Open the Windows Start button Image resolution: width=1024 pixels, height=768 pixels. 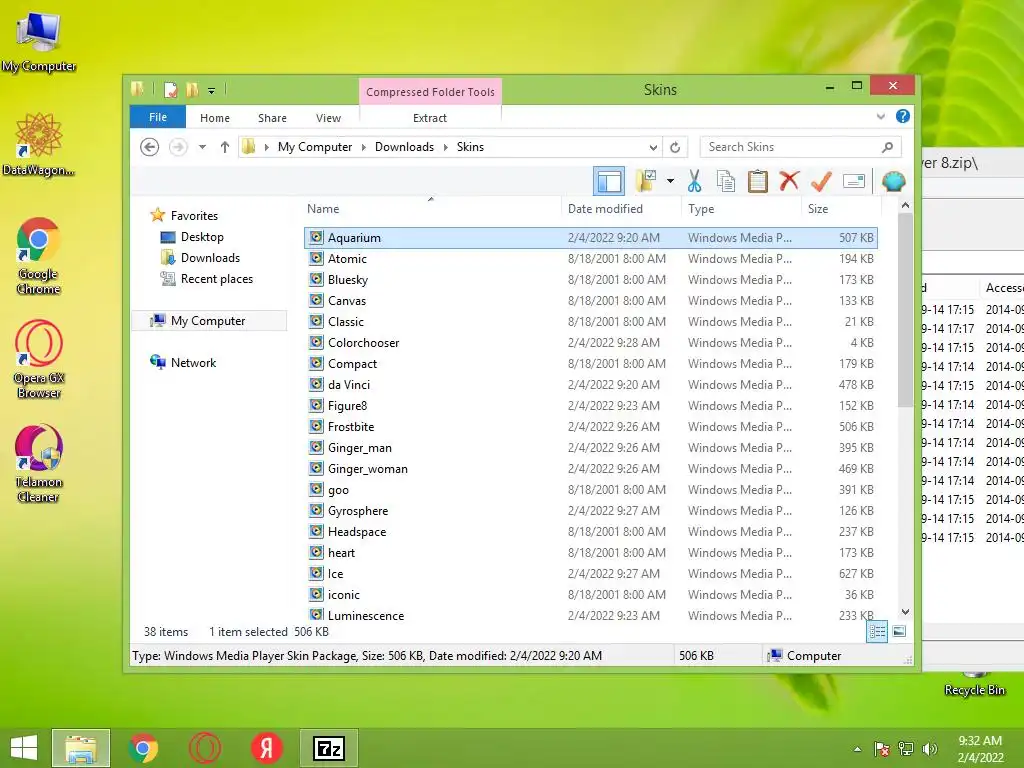click(x=24, y=748)
